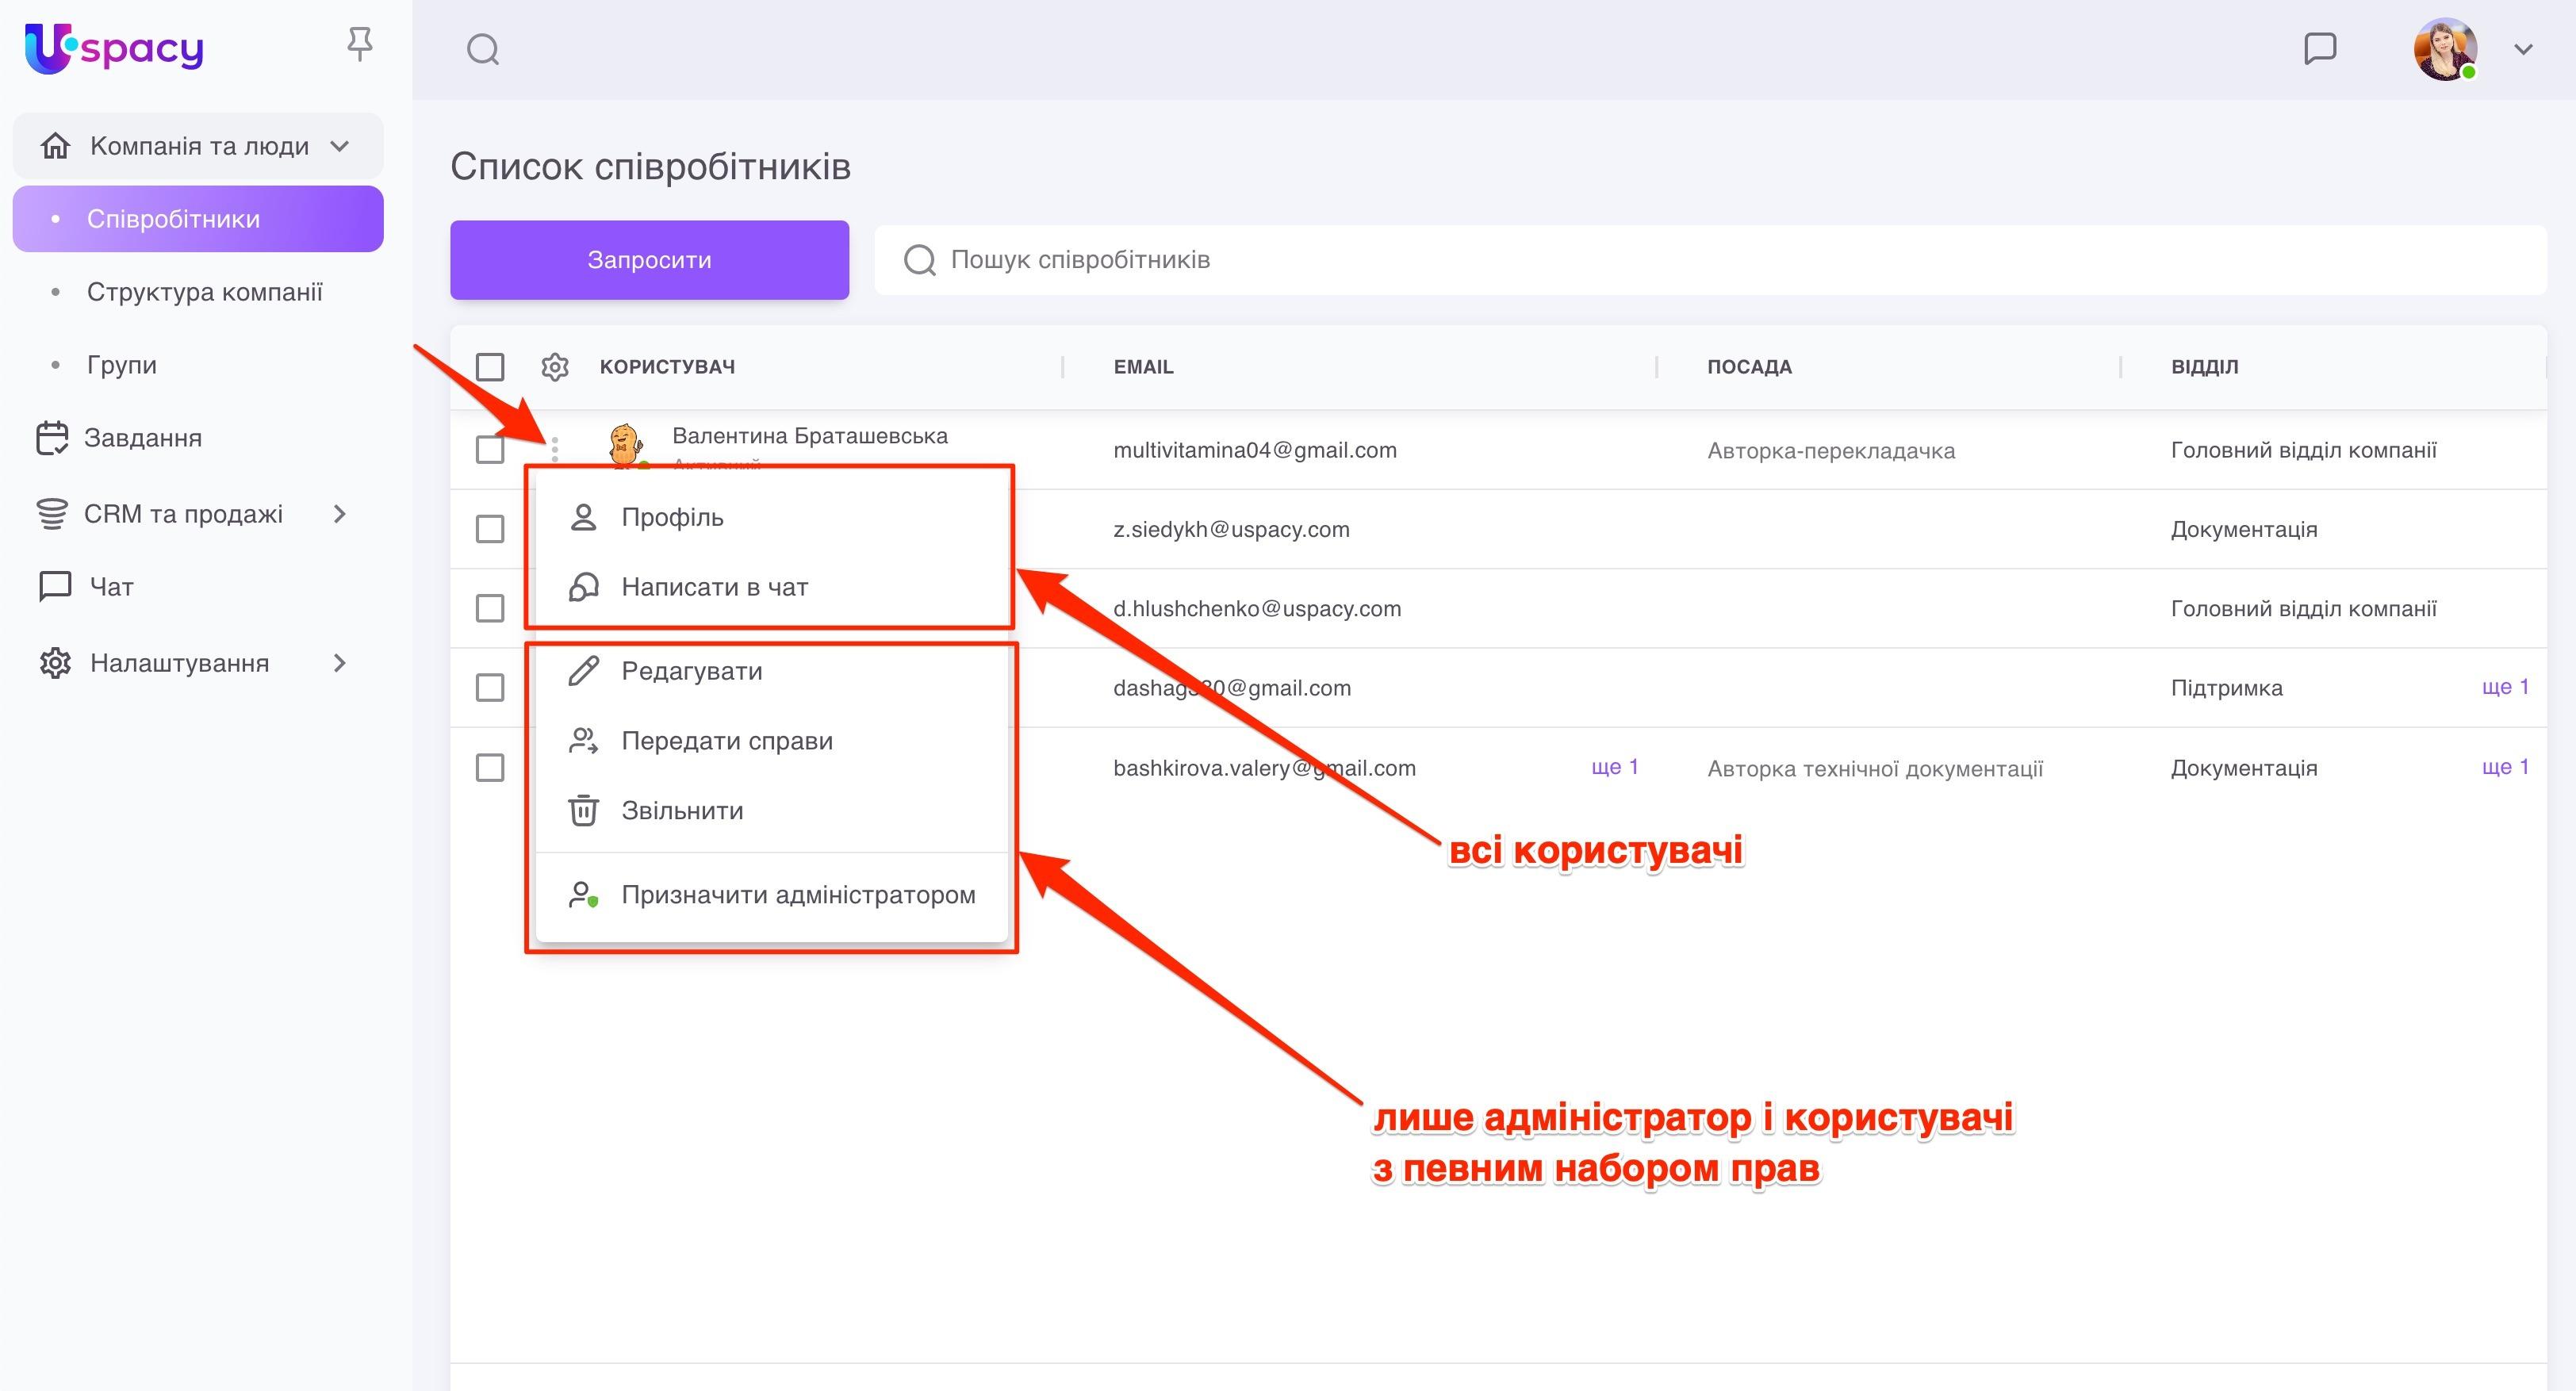
Task: Toggle the select-all checkbox in the table header
Action: (x=489, y=368)
